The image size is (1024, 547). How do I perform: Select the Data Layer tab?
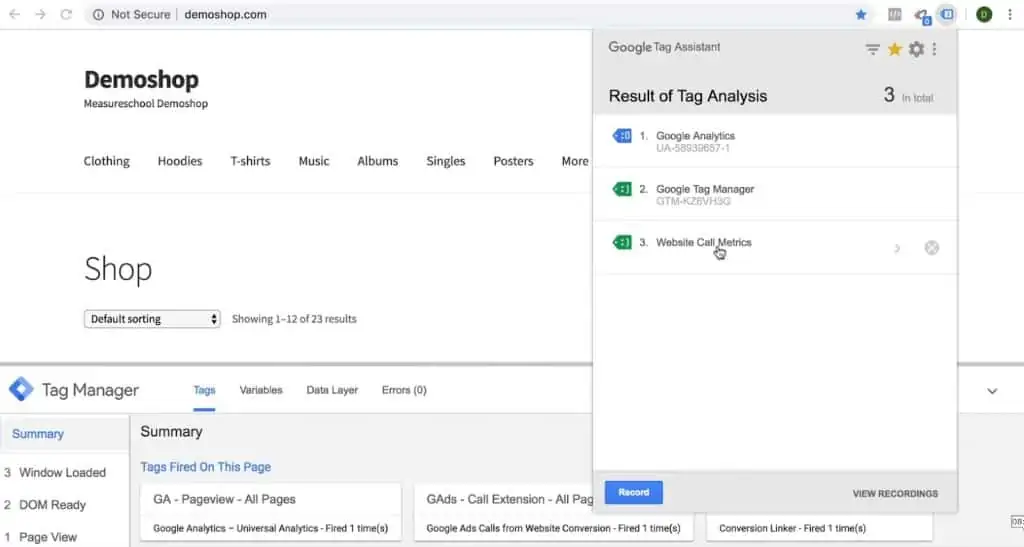point(332,390)
